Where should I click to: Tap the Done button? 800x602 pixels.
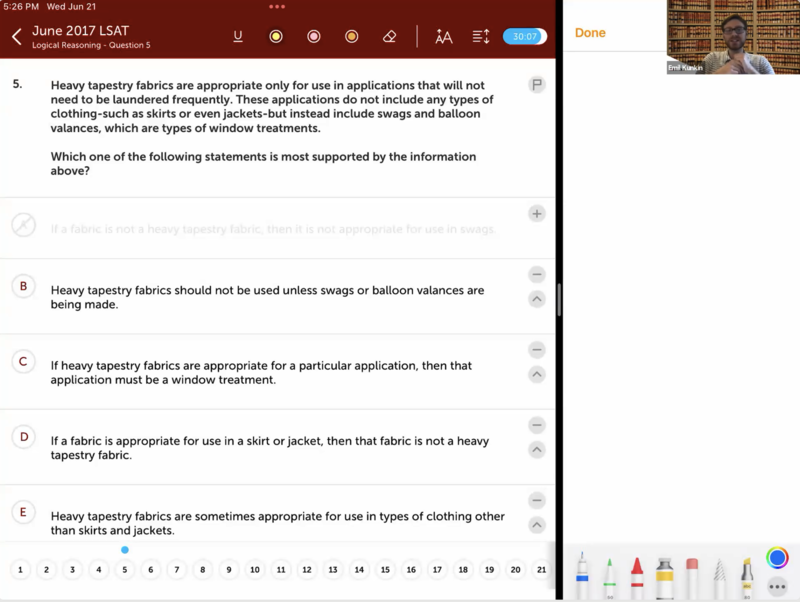point(590,33)
